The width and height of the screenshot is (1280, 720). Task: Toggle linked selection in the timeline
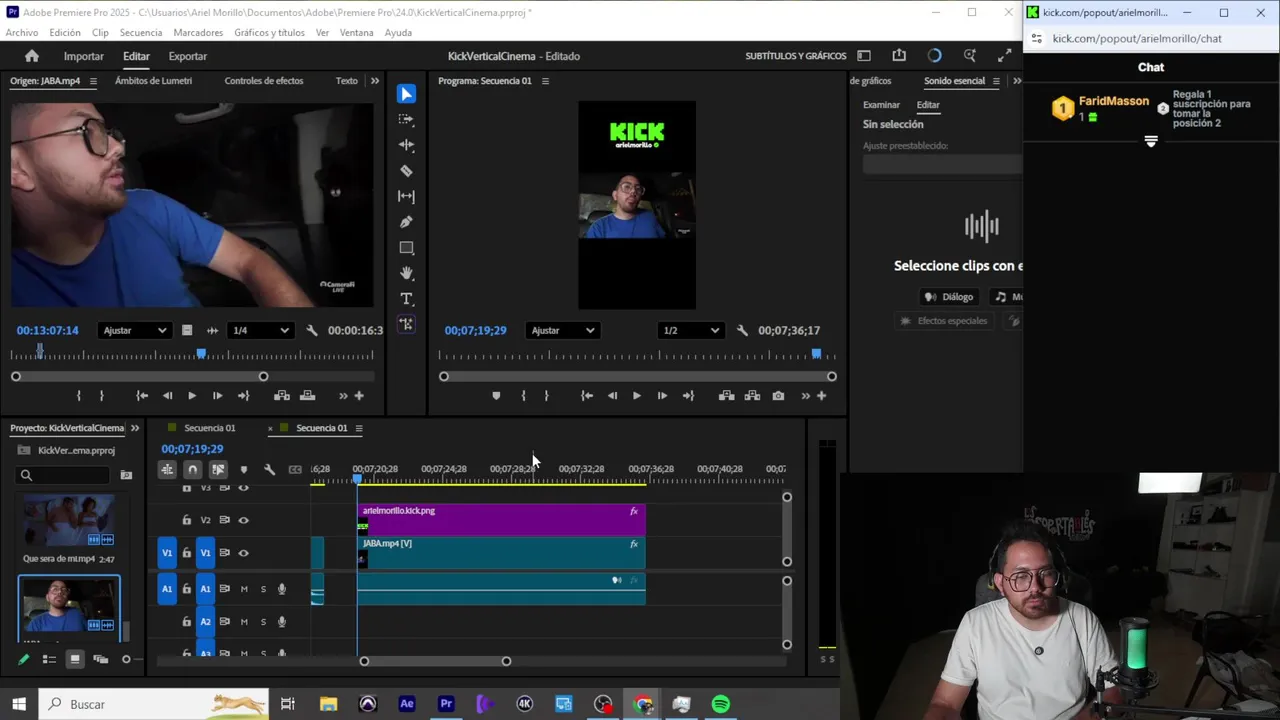pyautogui.click(x=217, y=469)
